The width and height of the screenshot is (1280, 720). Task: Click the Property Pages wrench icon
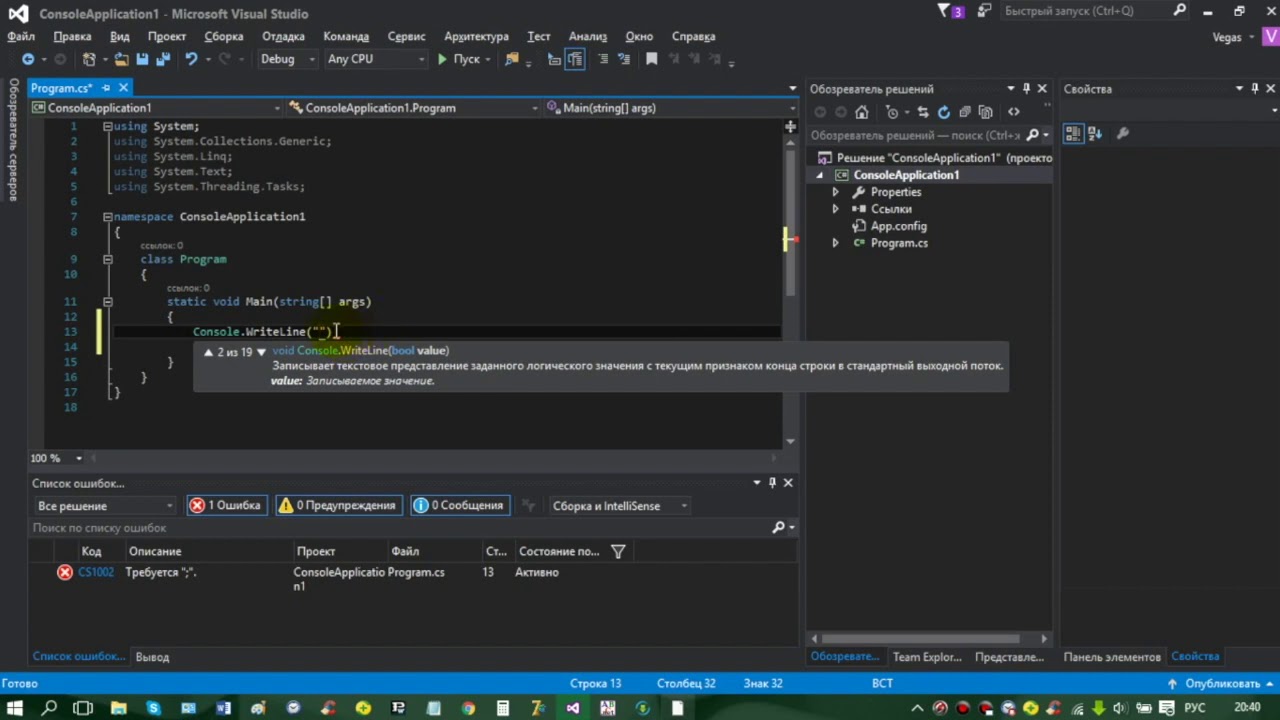(1123, 133)
